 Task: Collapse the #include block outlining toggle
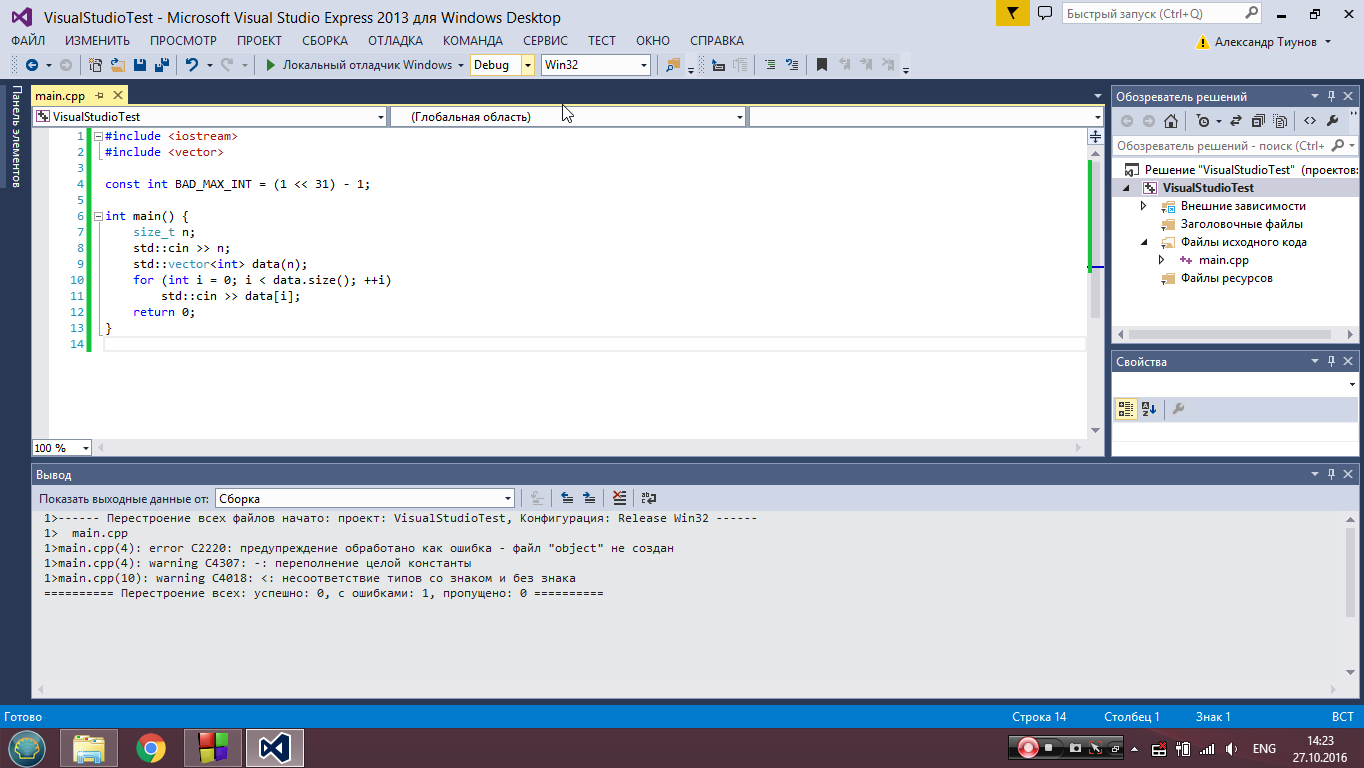pos(97,136)
